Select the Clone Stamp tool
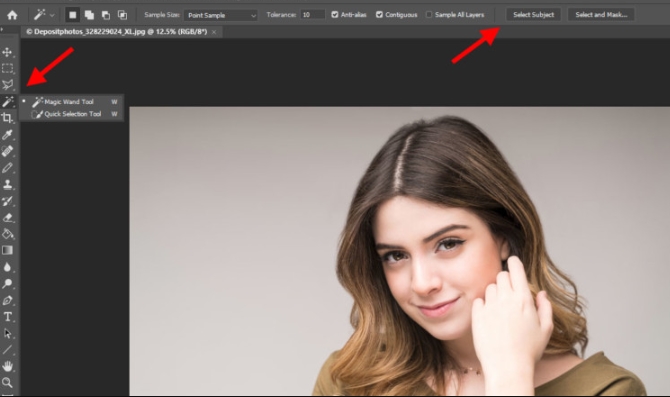This screenshot has height=397, width=670. tap(7, 184)
